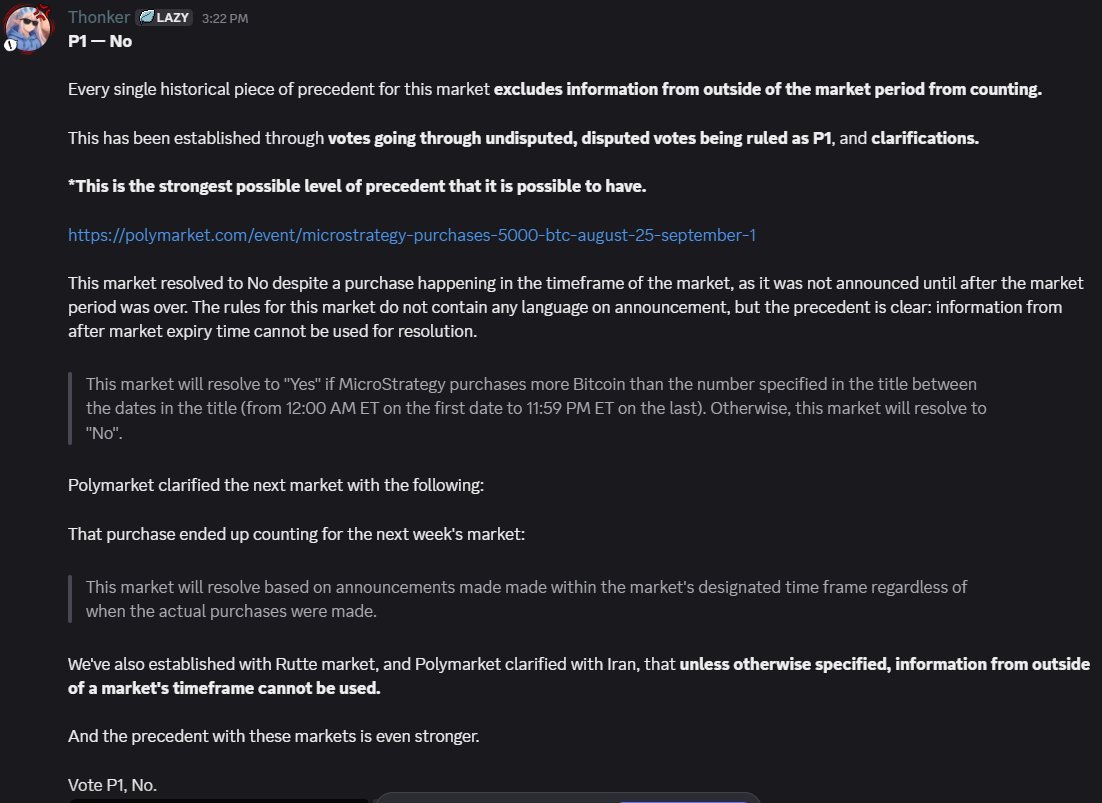
Task: Click the line "That purchase ended up counting"
Action: point(297,534)
